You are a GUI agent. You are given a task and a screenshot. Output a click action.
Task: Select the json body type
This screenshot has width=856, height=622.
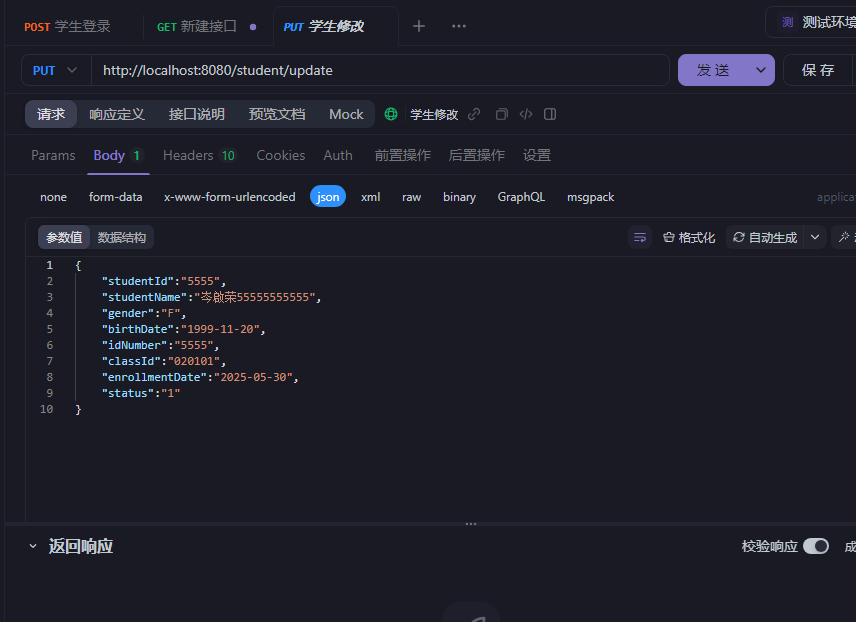328,197
